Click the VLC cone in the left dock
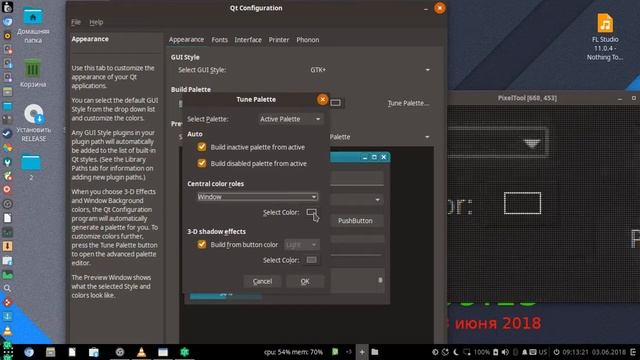Screen dimensions: 640x360 tap(7, 331)
